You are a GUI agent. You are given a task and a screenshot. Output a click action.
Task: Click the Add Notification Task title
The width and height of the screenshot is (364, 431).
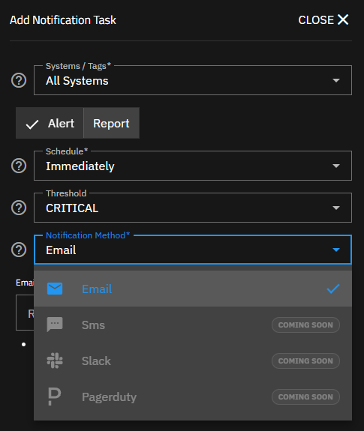click(63, 20)
